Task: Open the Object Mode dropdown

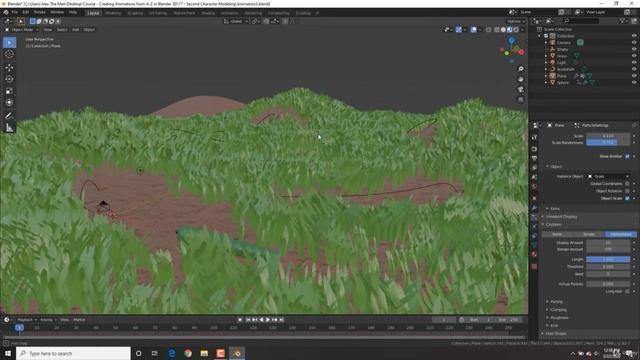Action: (22, 30)
